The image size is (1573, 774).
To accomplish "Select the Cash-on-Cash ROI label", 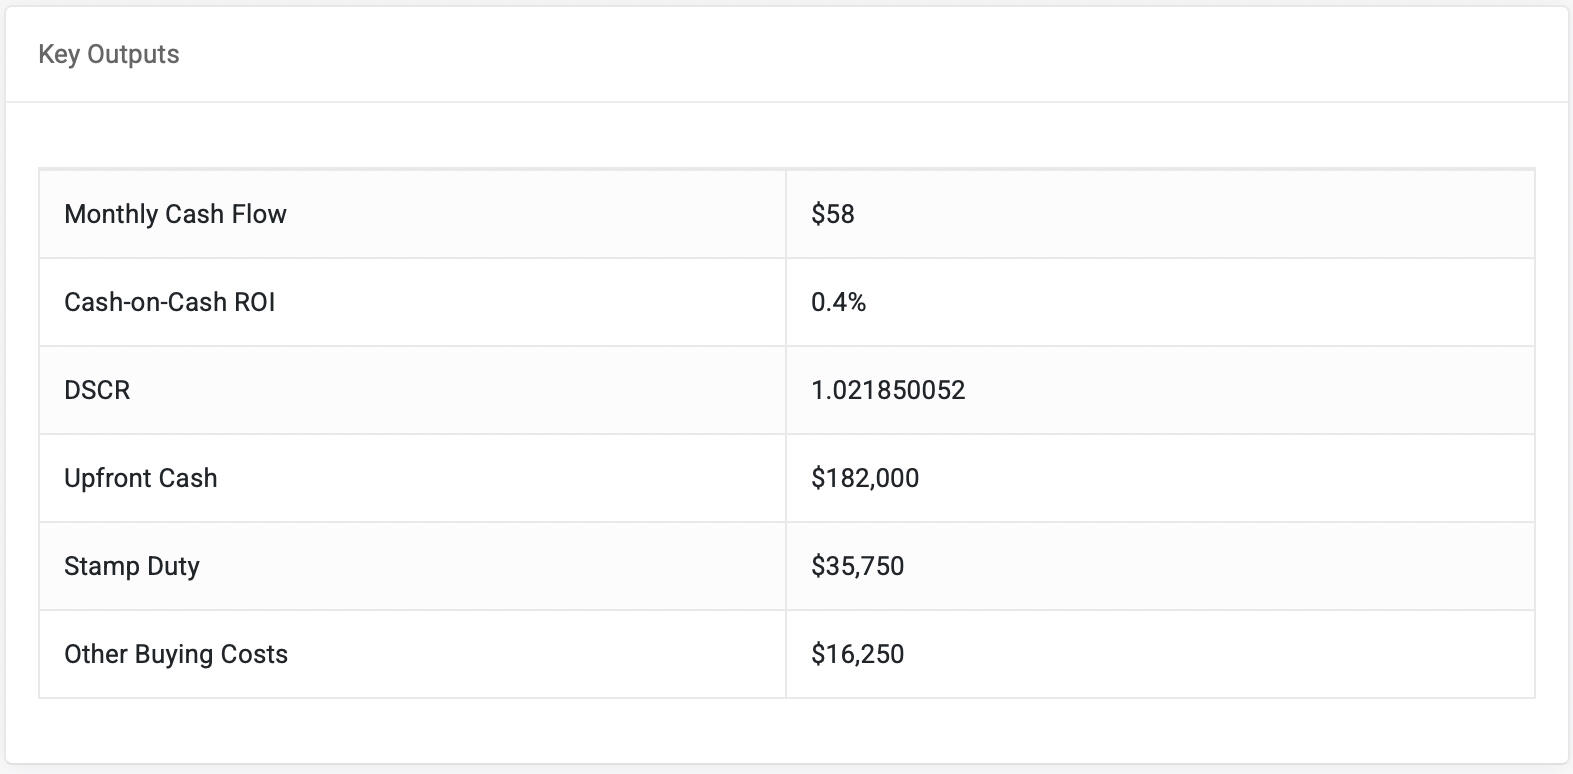I will tap(169, 302).
